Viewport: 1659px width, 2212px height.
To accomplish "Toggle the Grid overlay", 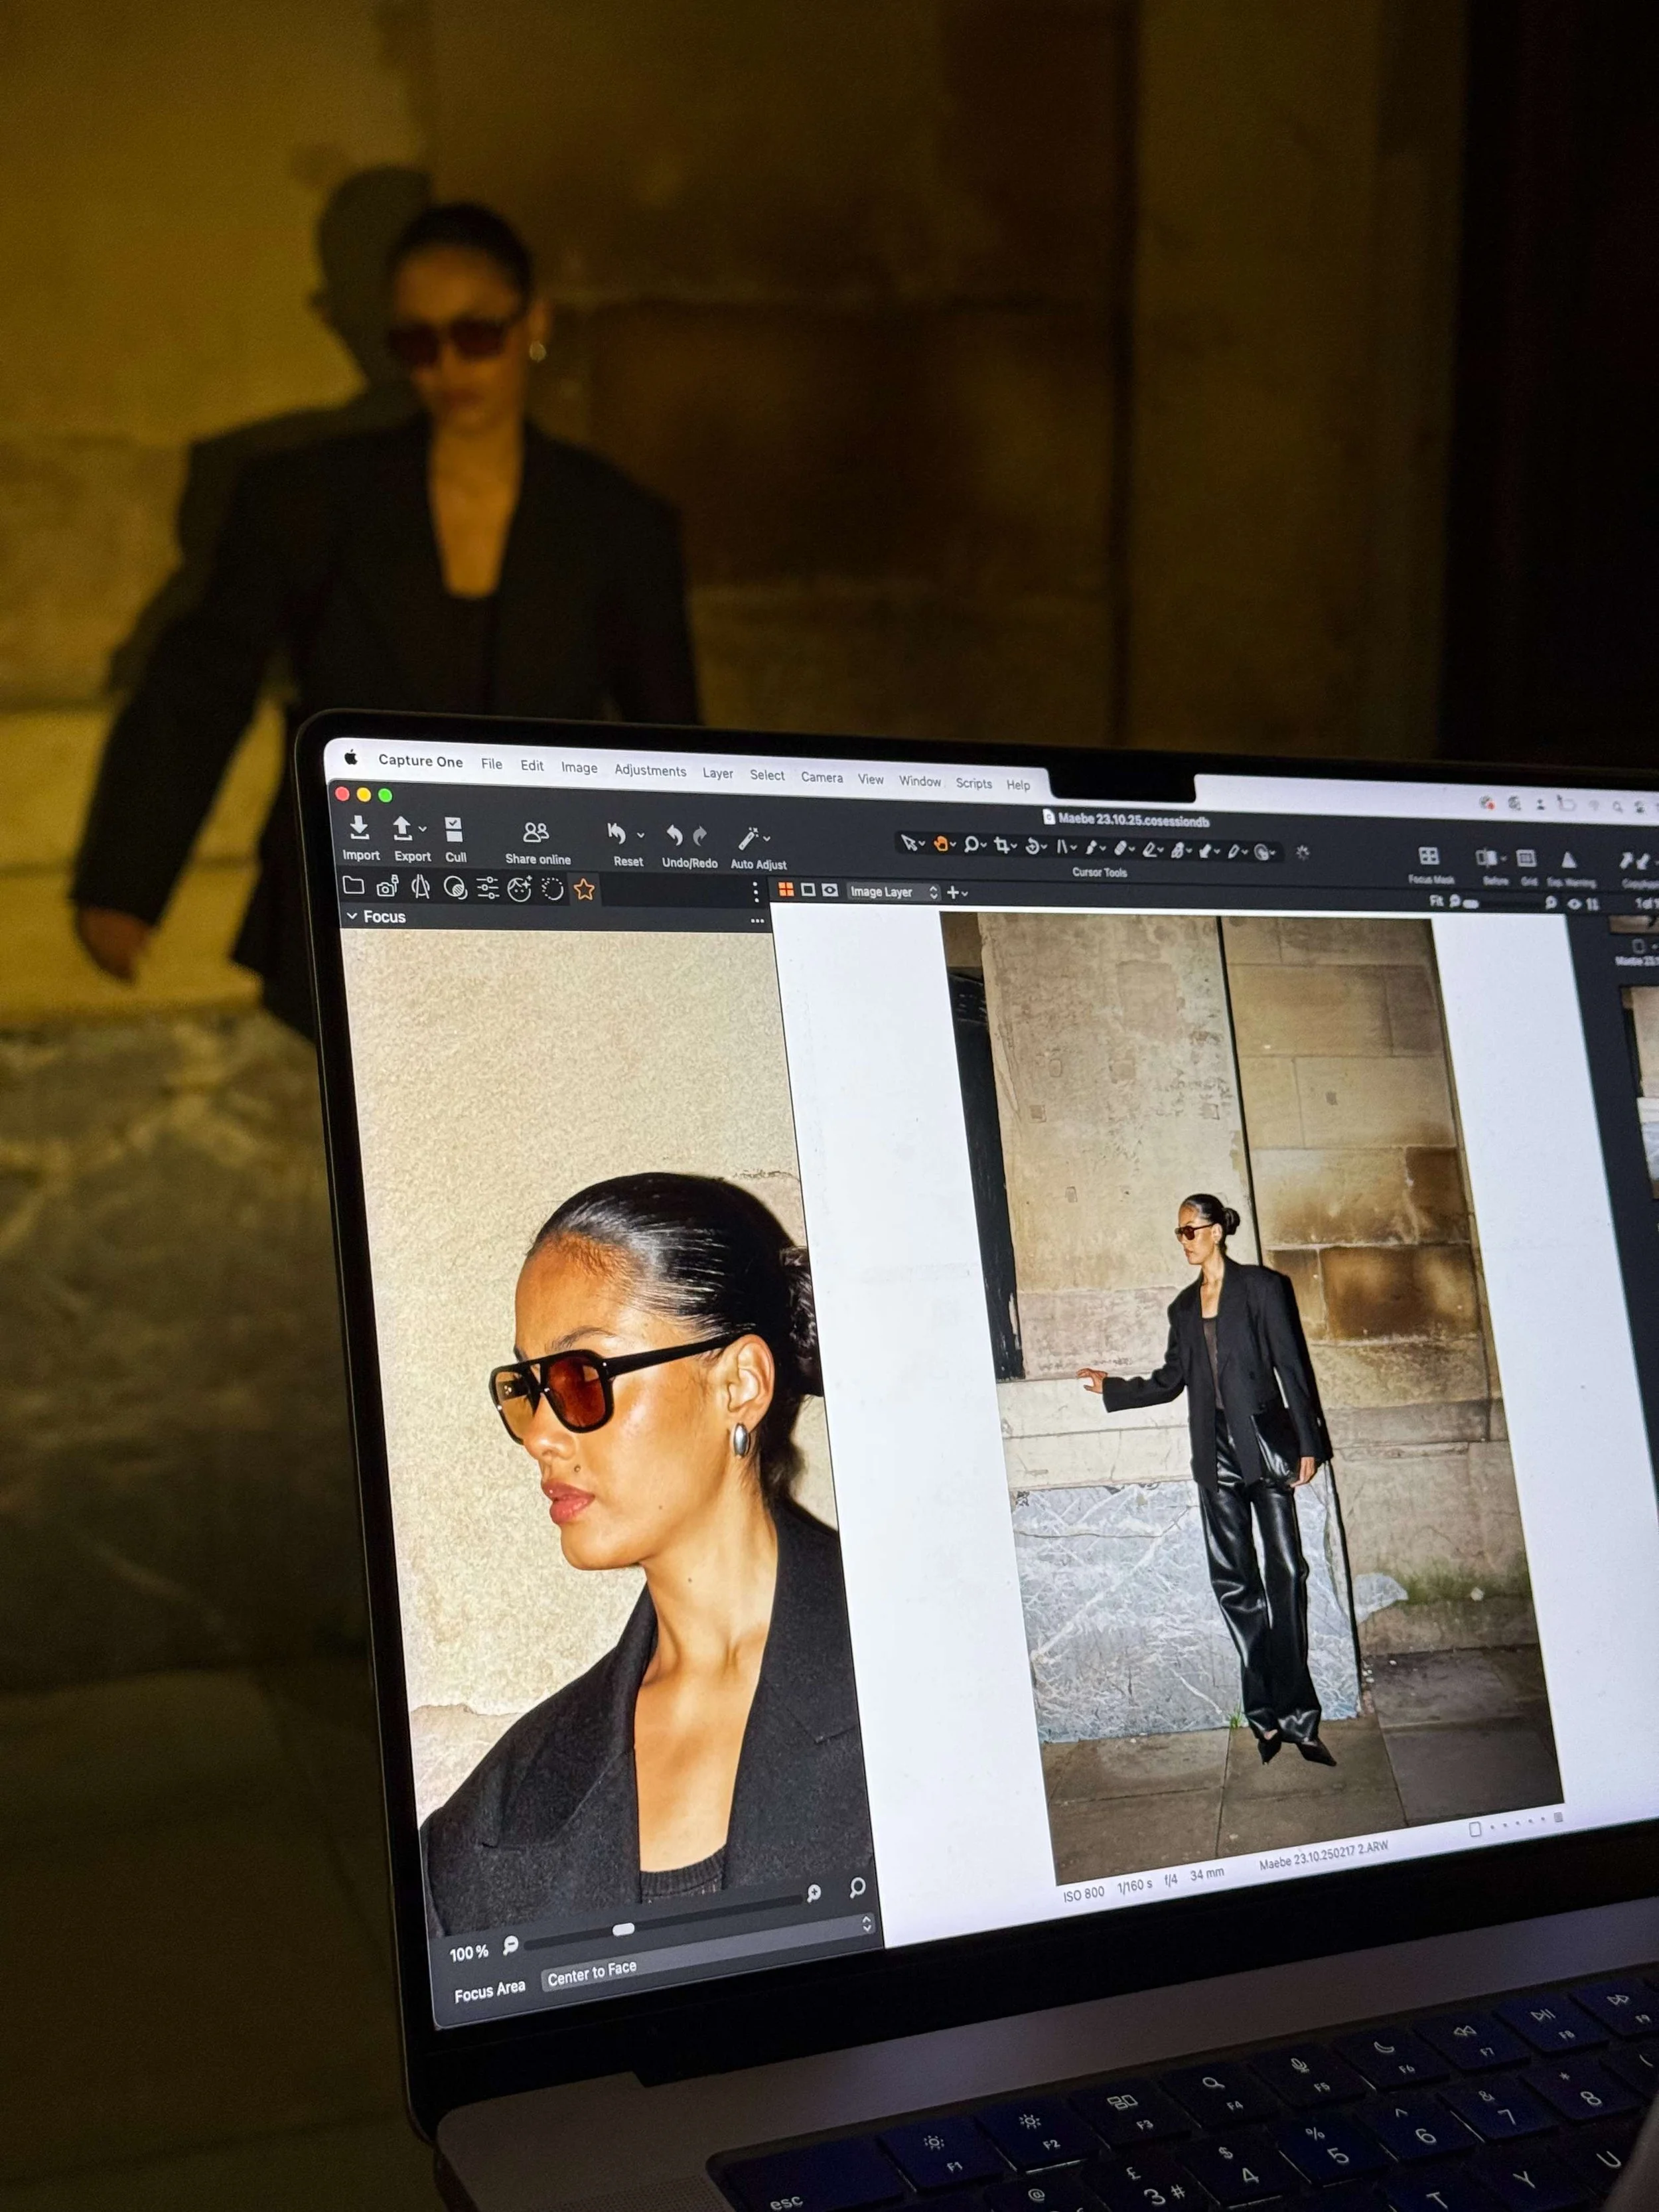I will 1526,859.
